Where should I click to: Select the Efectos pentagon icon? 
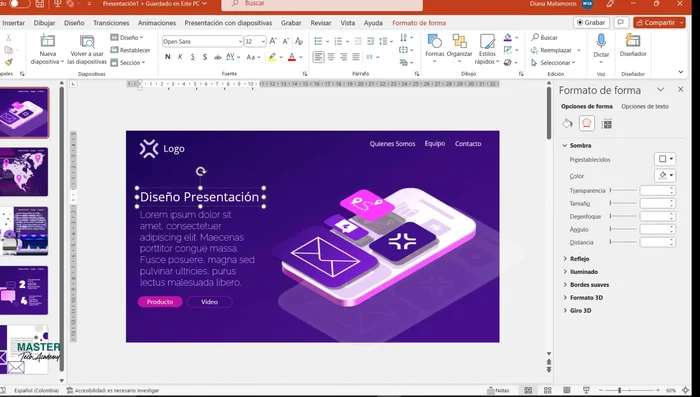[587, 123]
